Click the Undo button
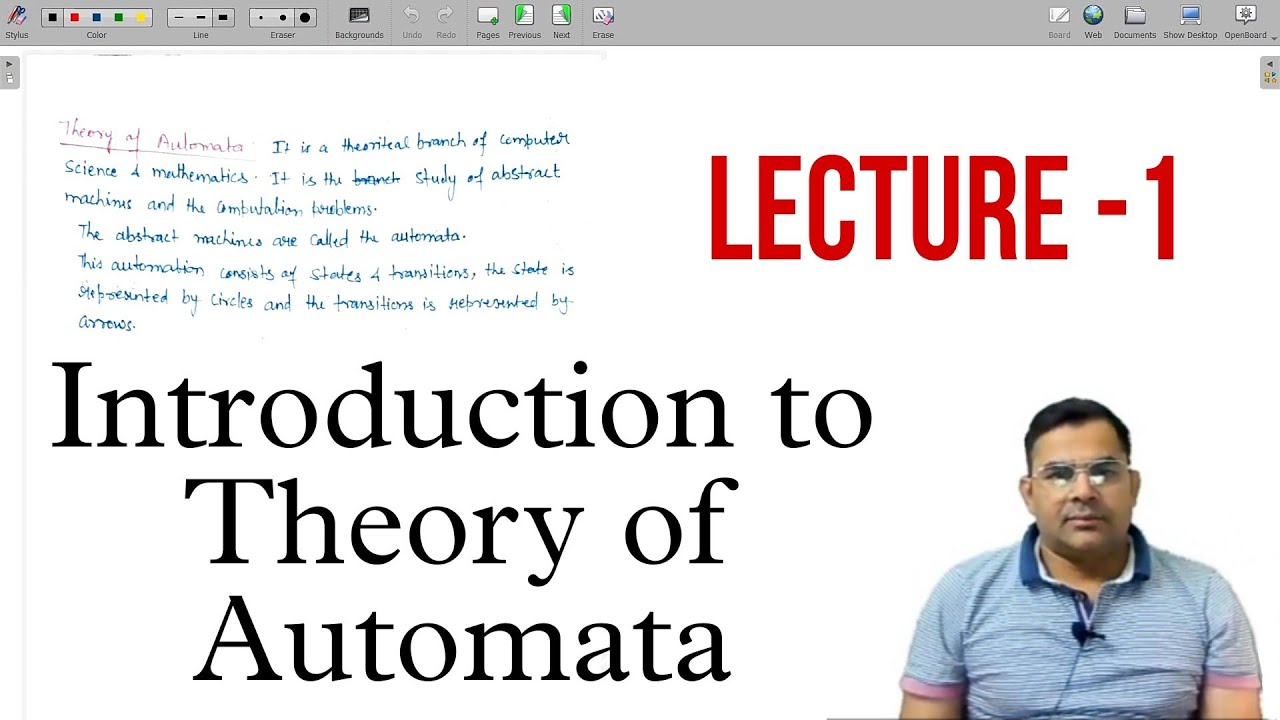1280x720 pixels. point(412,21)
